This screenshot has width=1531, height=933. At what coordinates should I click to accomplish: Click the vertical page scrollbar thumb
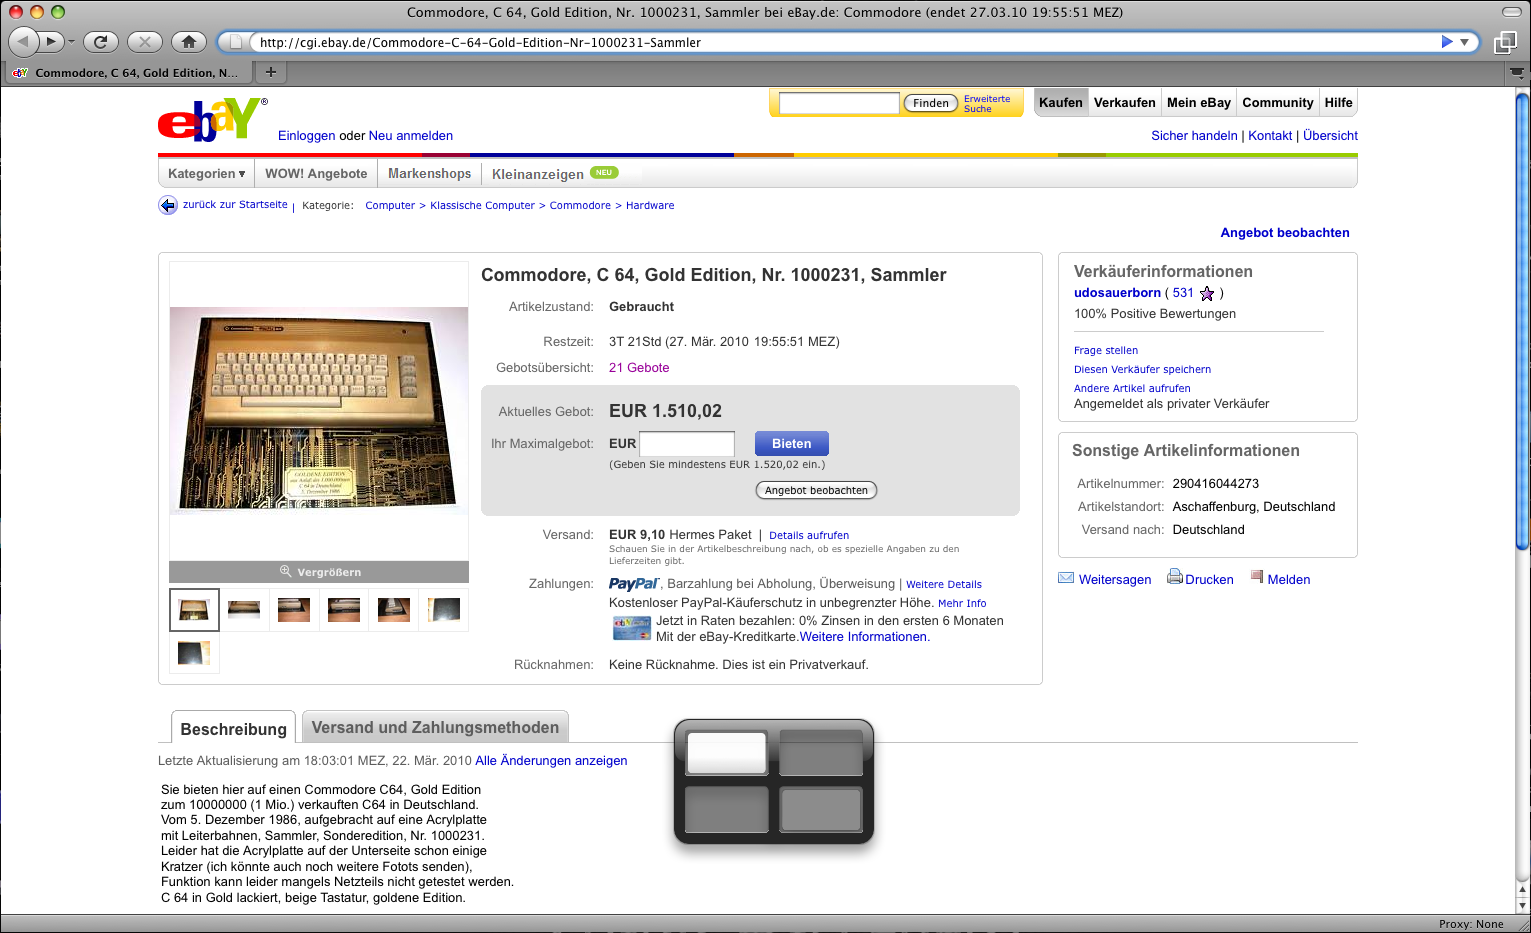point(1522,320)
